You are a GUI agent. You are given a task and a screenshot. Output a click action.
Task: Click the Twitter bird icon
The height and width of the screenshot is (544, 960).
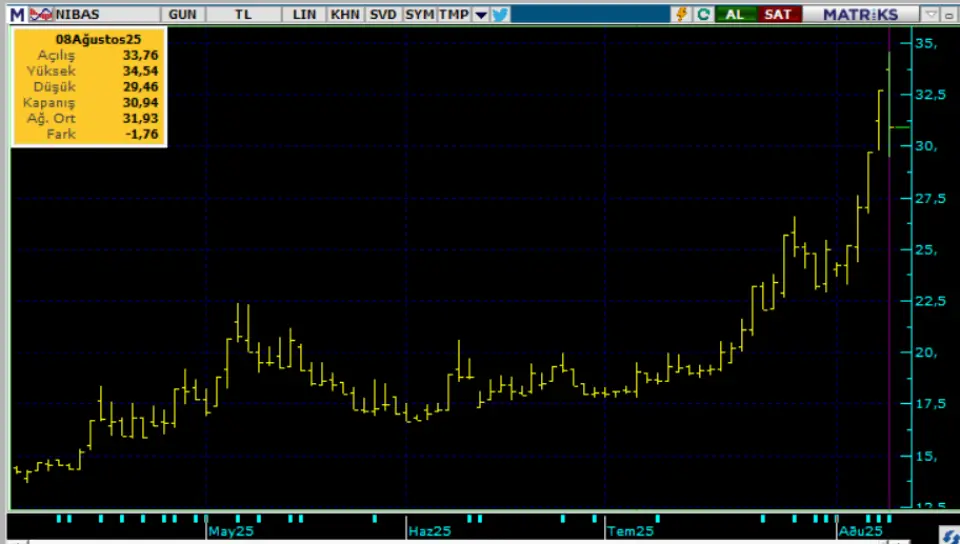tap(500, 14)
